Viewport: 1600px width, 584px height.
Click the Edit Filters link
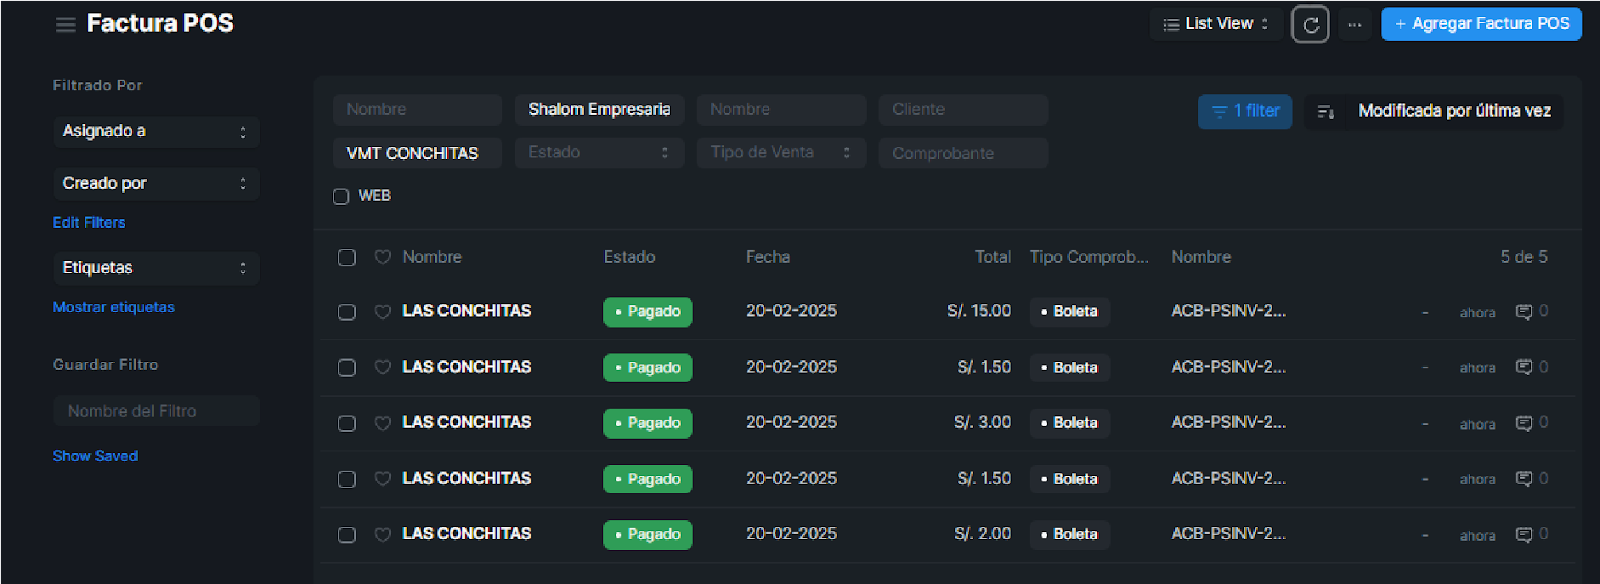pos(89,223)
